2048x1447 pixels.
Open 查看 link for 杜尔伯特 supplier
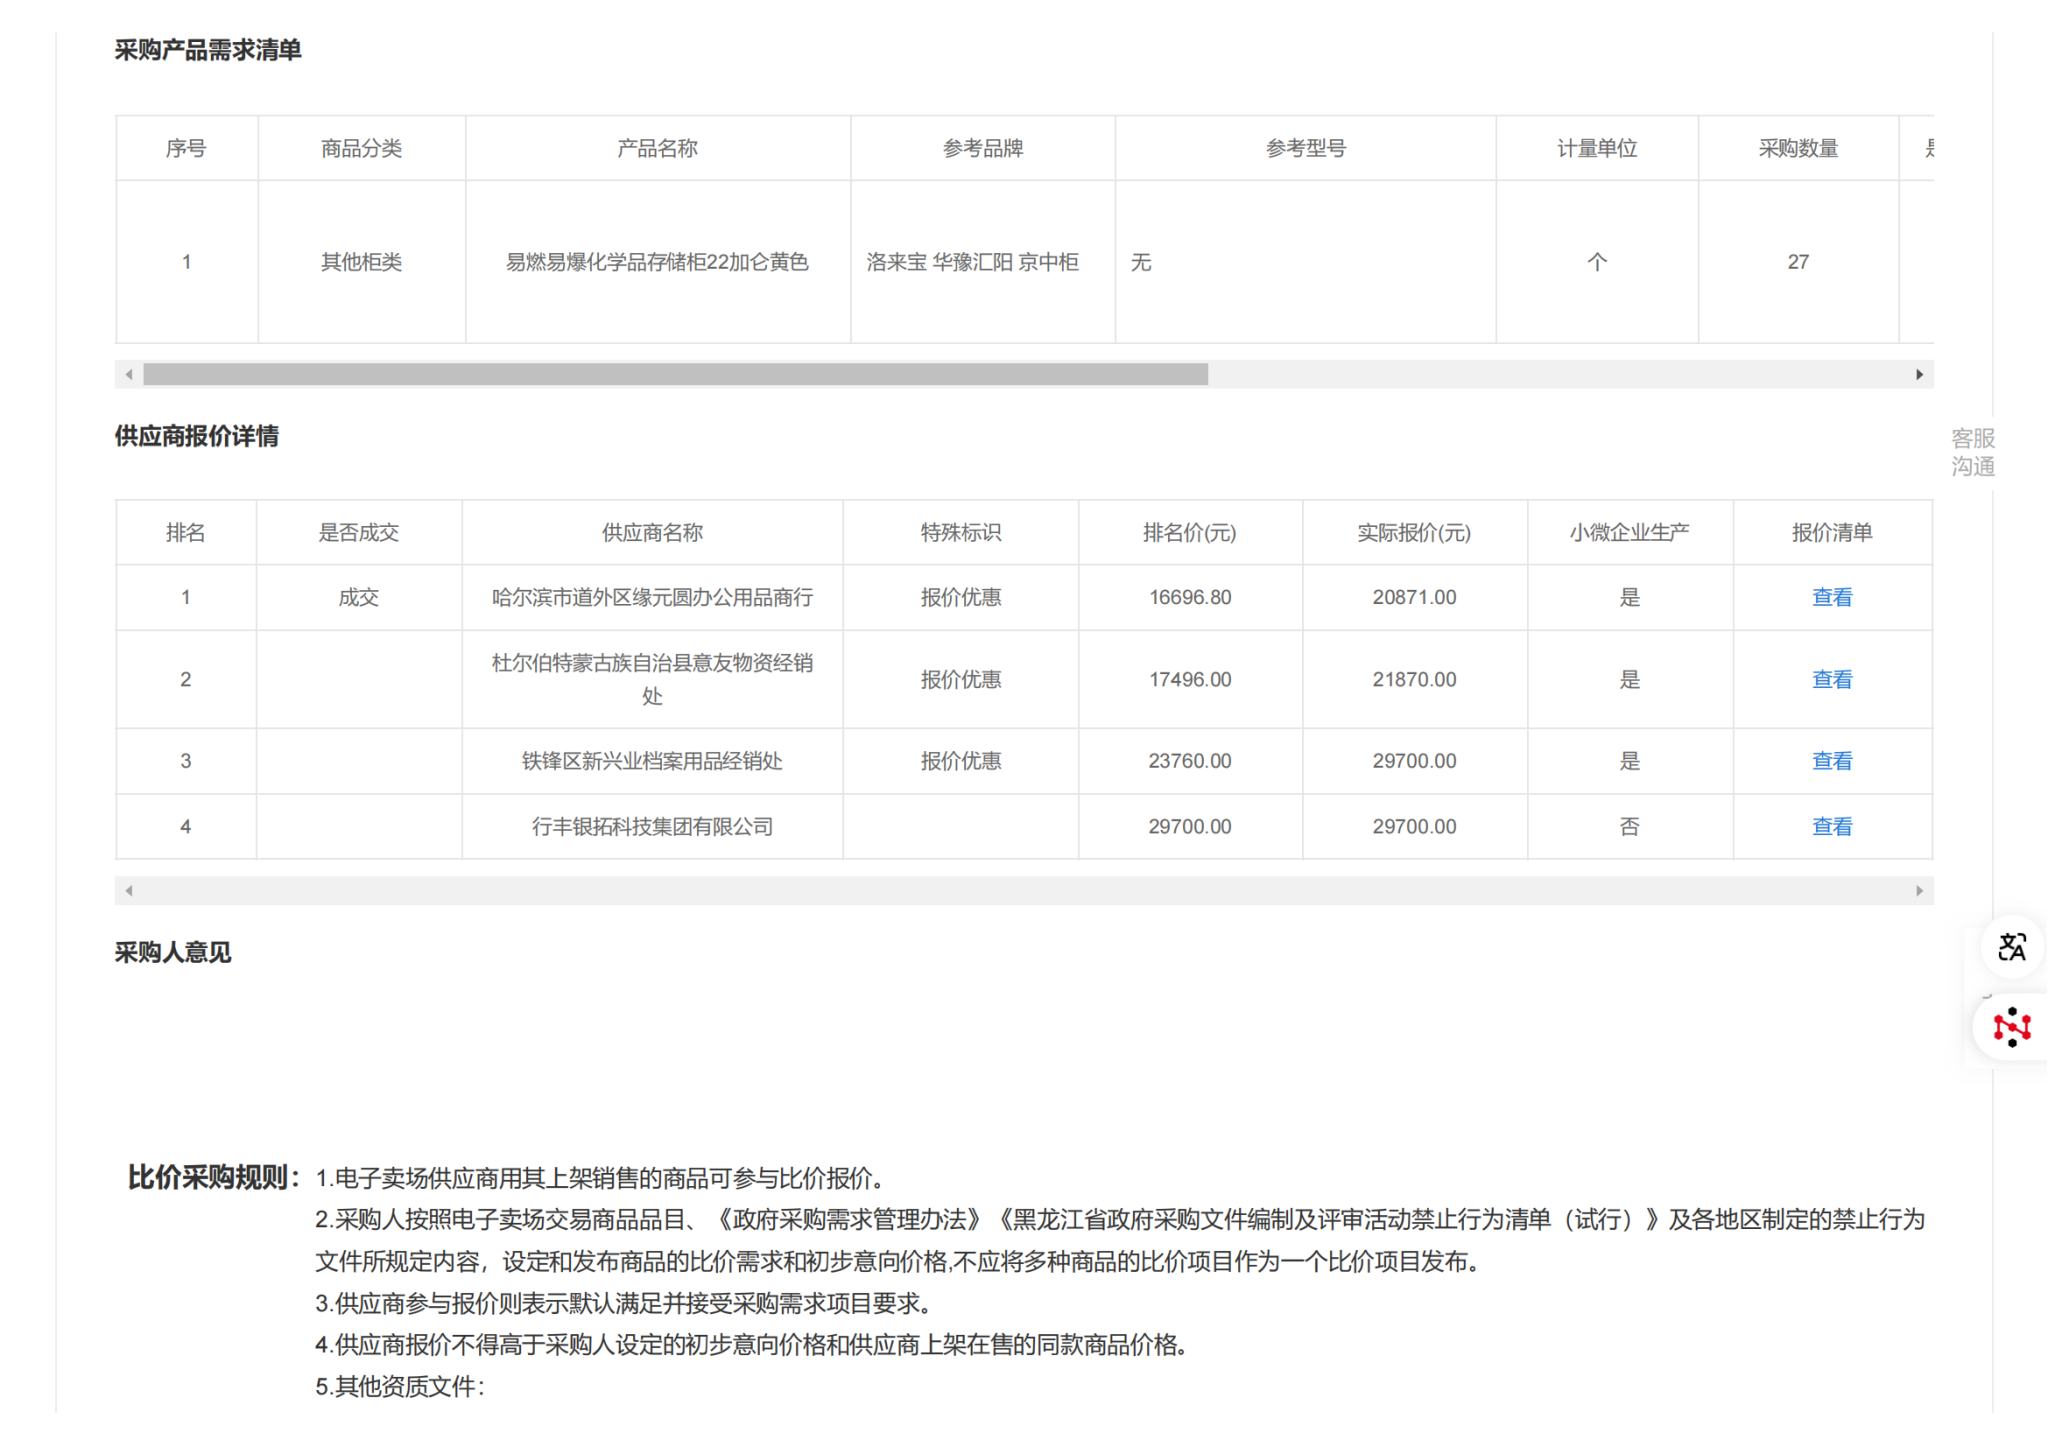click(x=1831, y=679)
